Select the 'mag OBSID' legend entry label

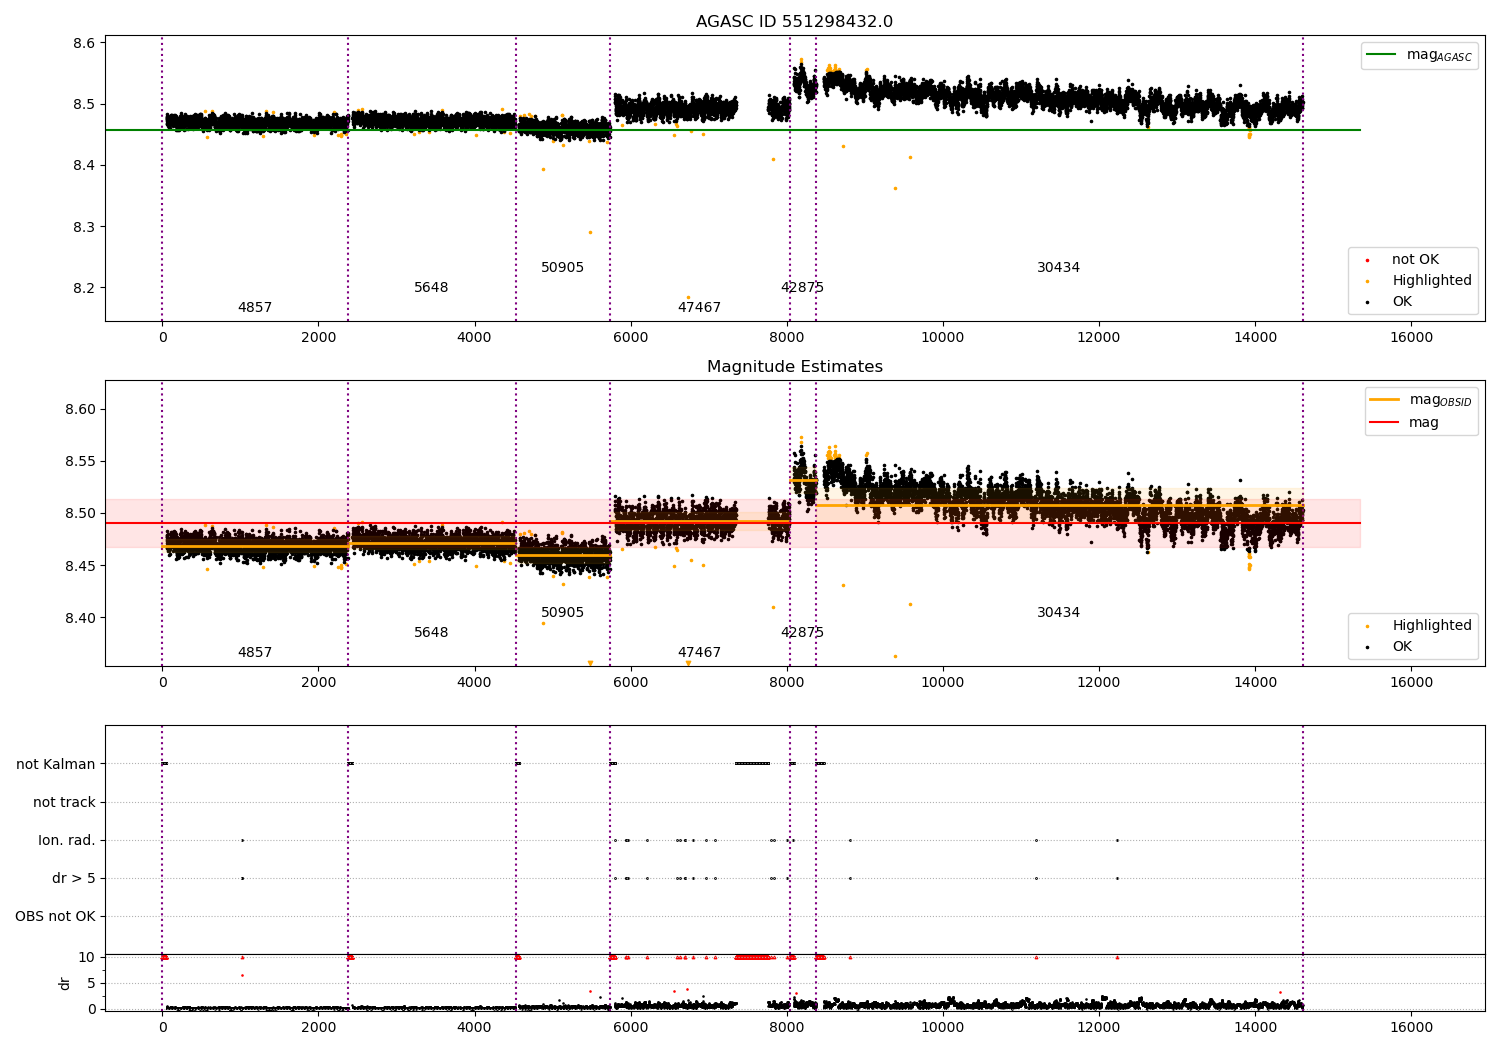(x=1440, y=400)
